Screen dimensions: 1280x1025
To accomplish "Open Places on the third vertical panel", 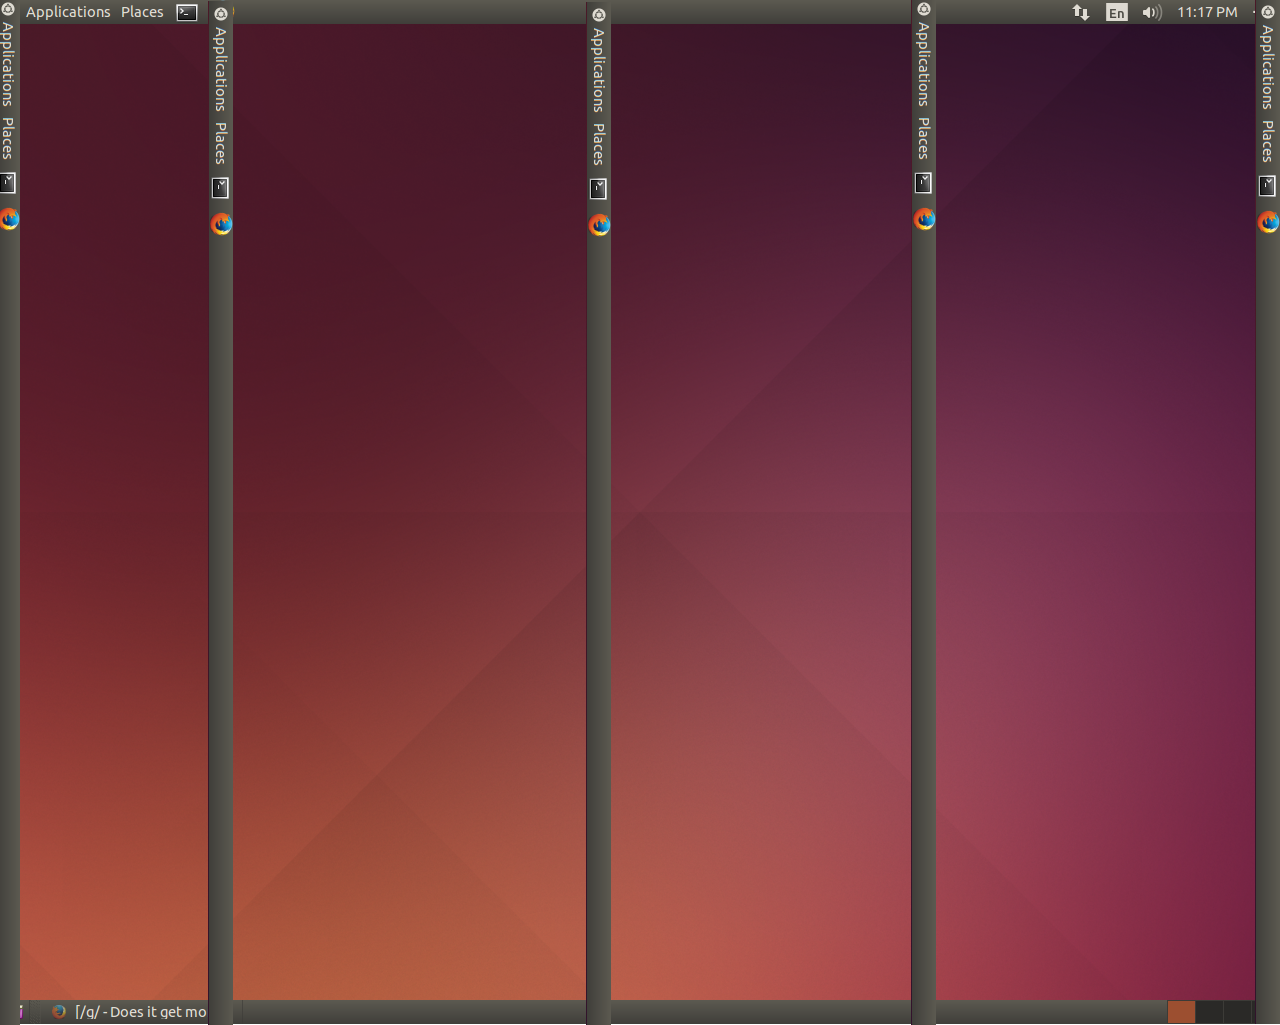I will pos(599,144).
